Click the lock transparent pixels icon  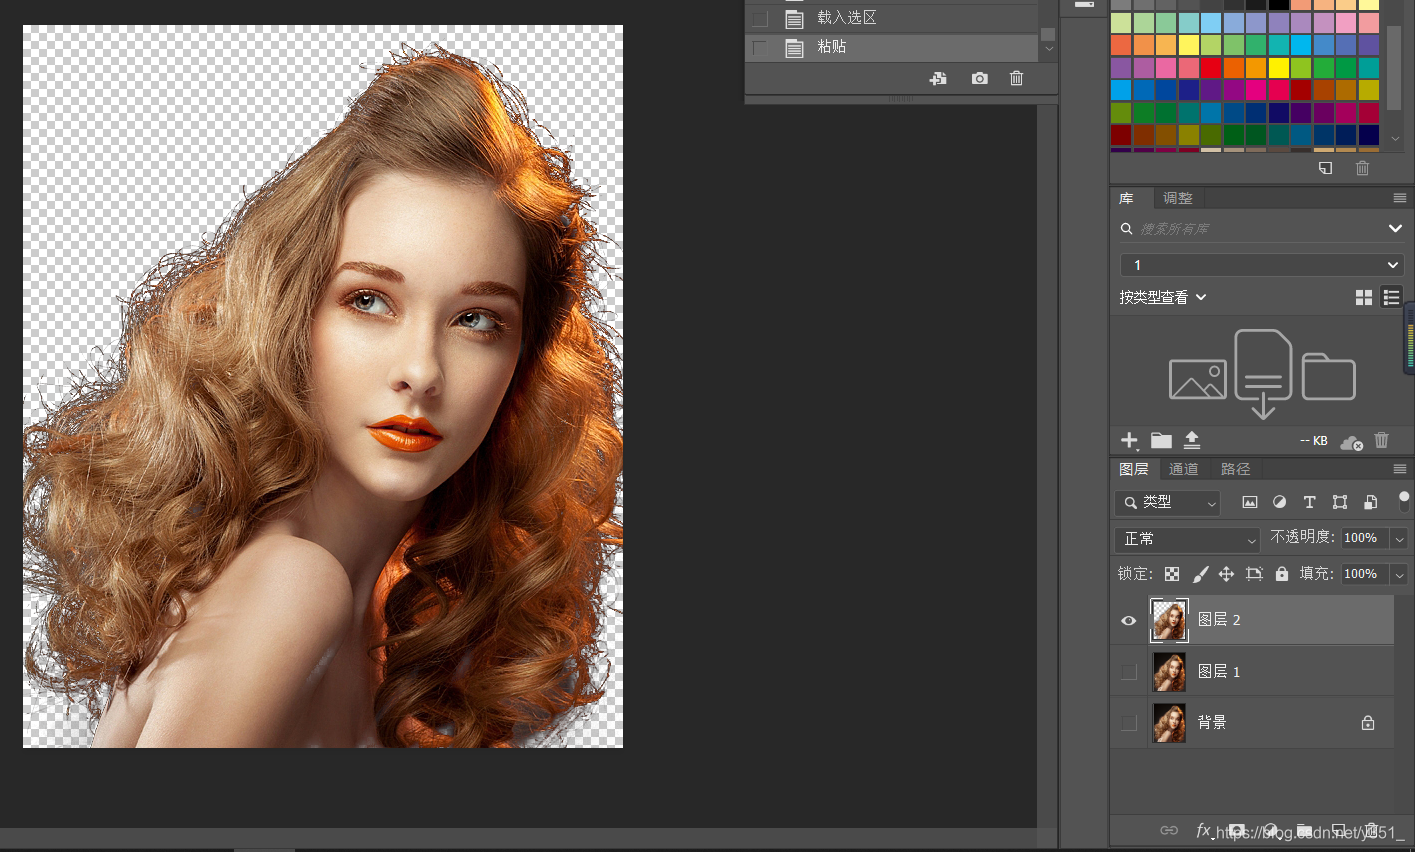click(1172, 574)
